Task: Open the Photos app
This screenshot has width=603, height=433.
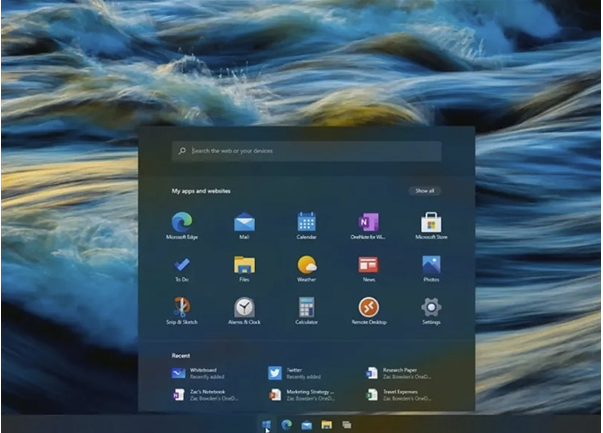Action: click(431, 265)
